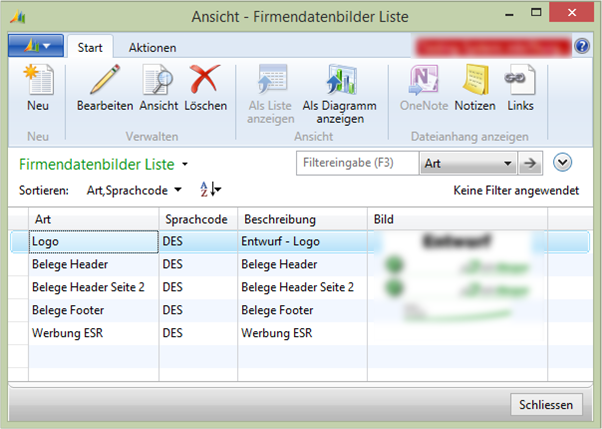Click the Bearbeiten pencil icon
The image size is (602, 429).
(x=104, y=81)
